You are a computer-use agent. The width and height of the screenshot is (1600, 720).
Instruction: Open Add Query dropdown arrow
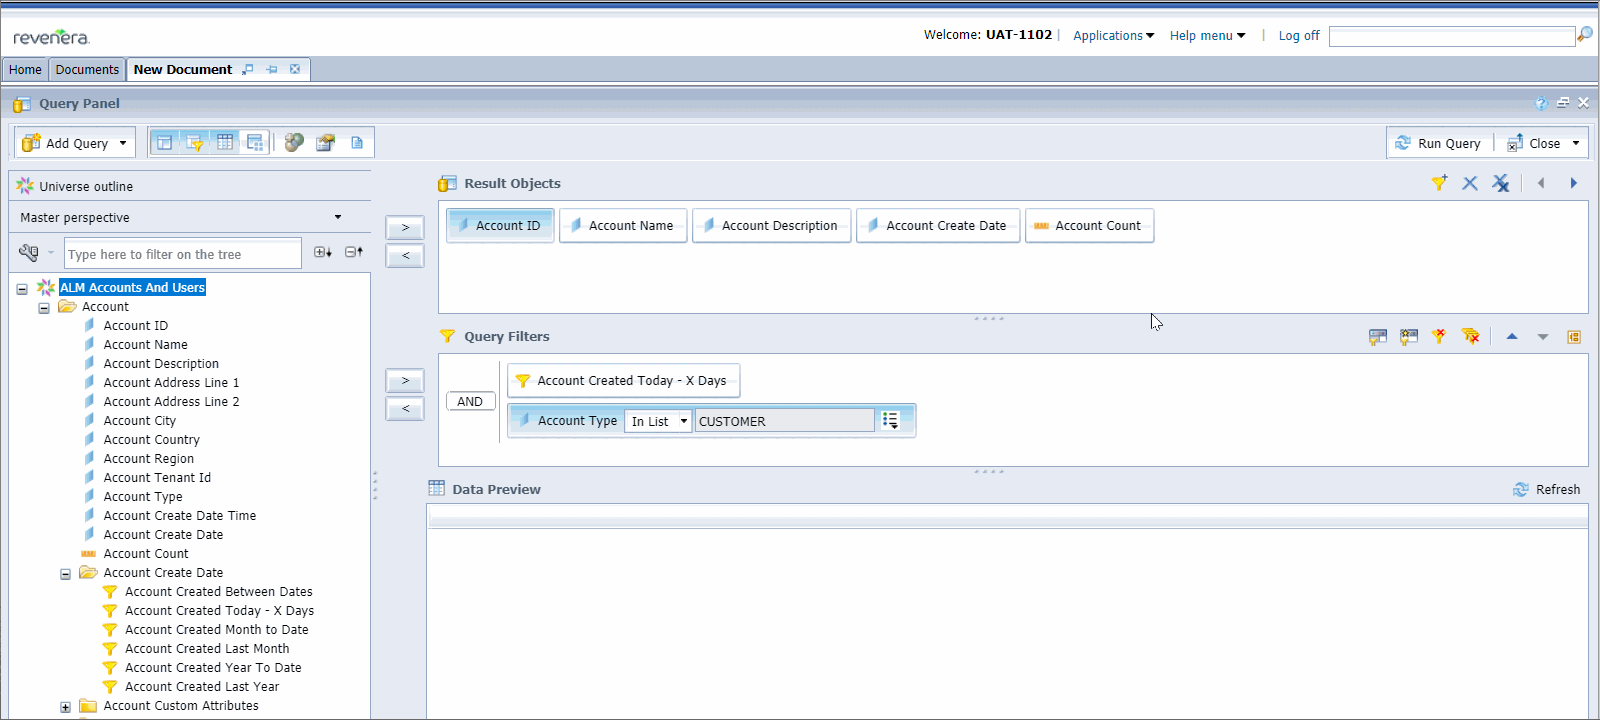(123, 143)
